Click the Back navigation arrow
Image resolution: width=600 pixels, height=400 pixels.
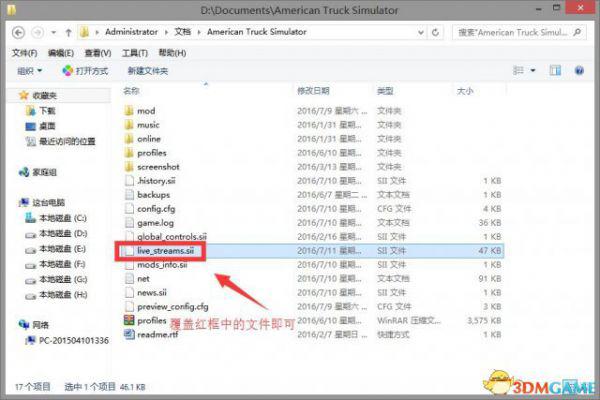tap(19, 32)
